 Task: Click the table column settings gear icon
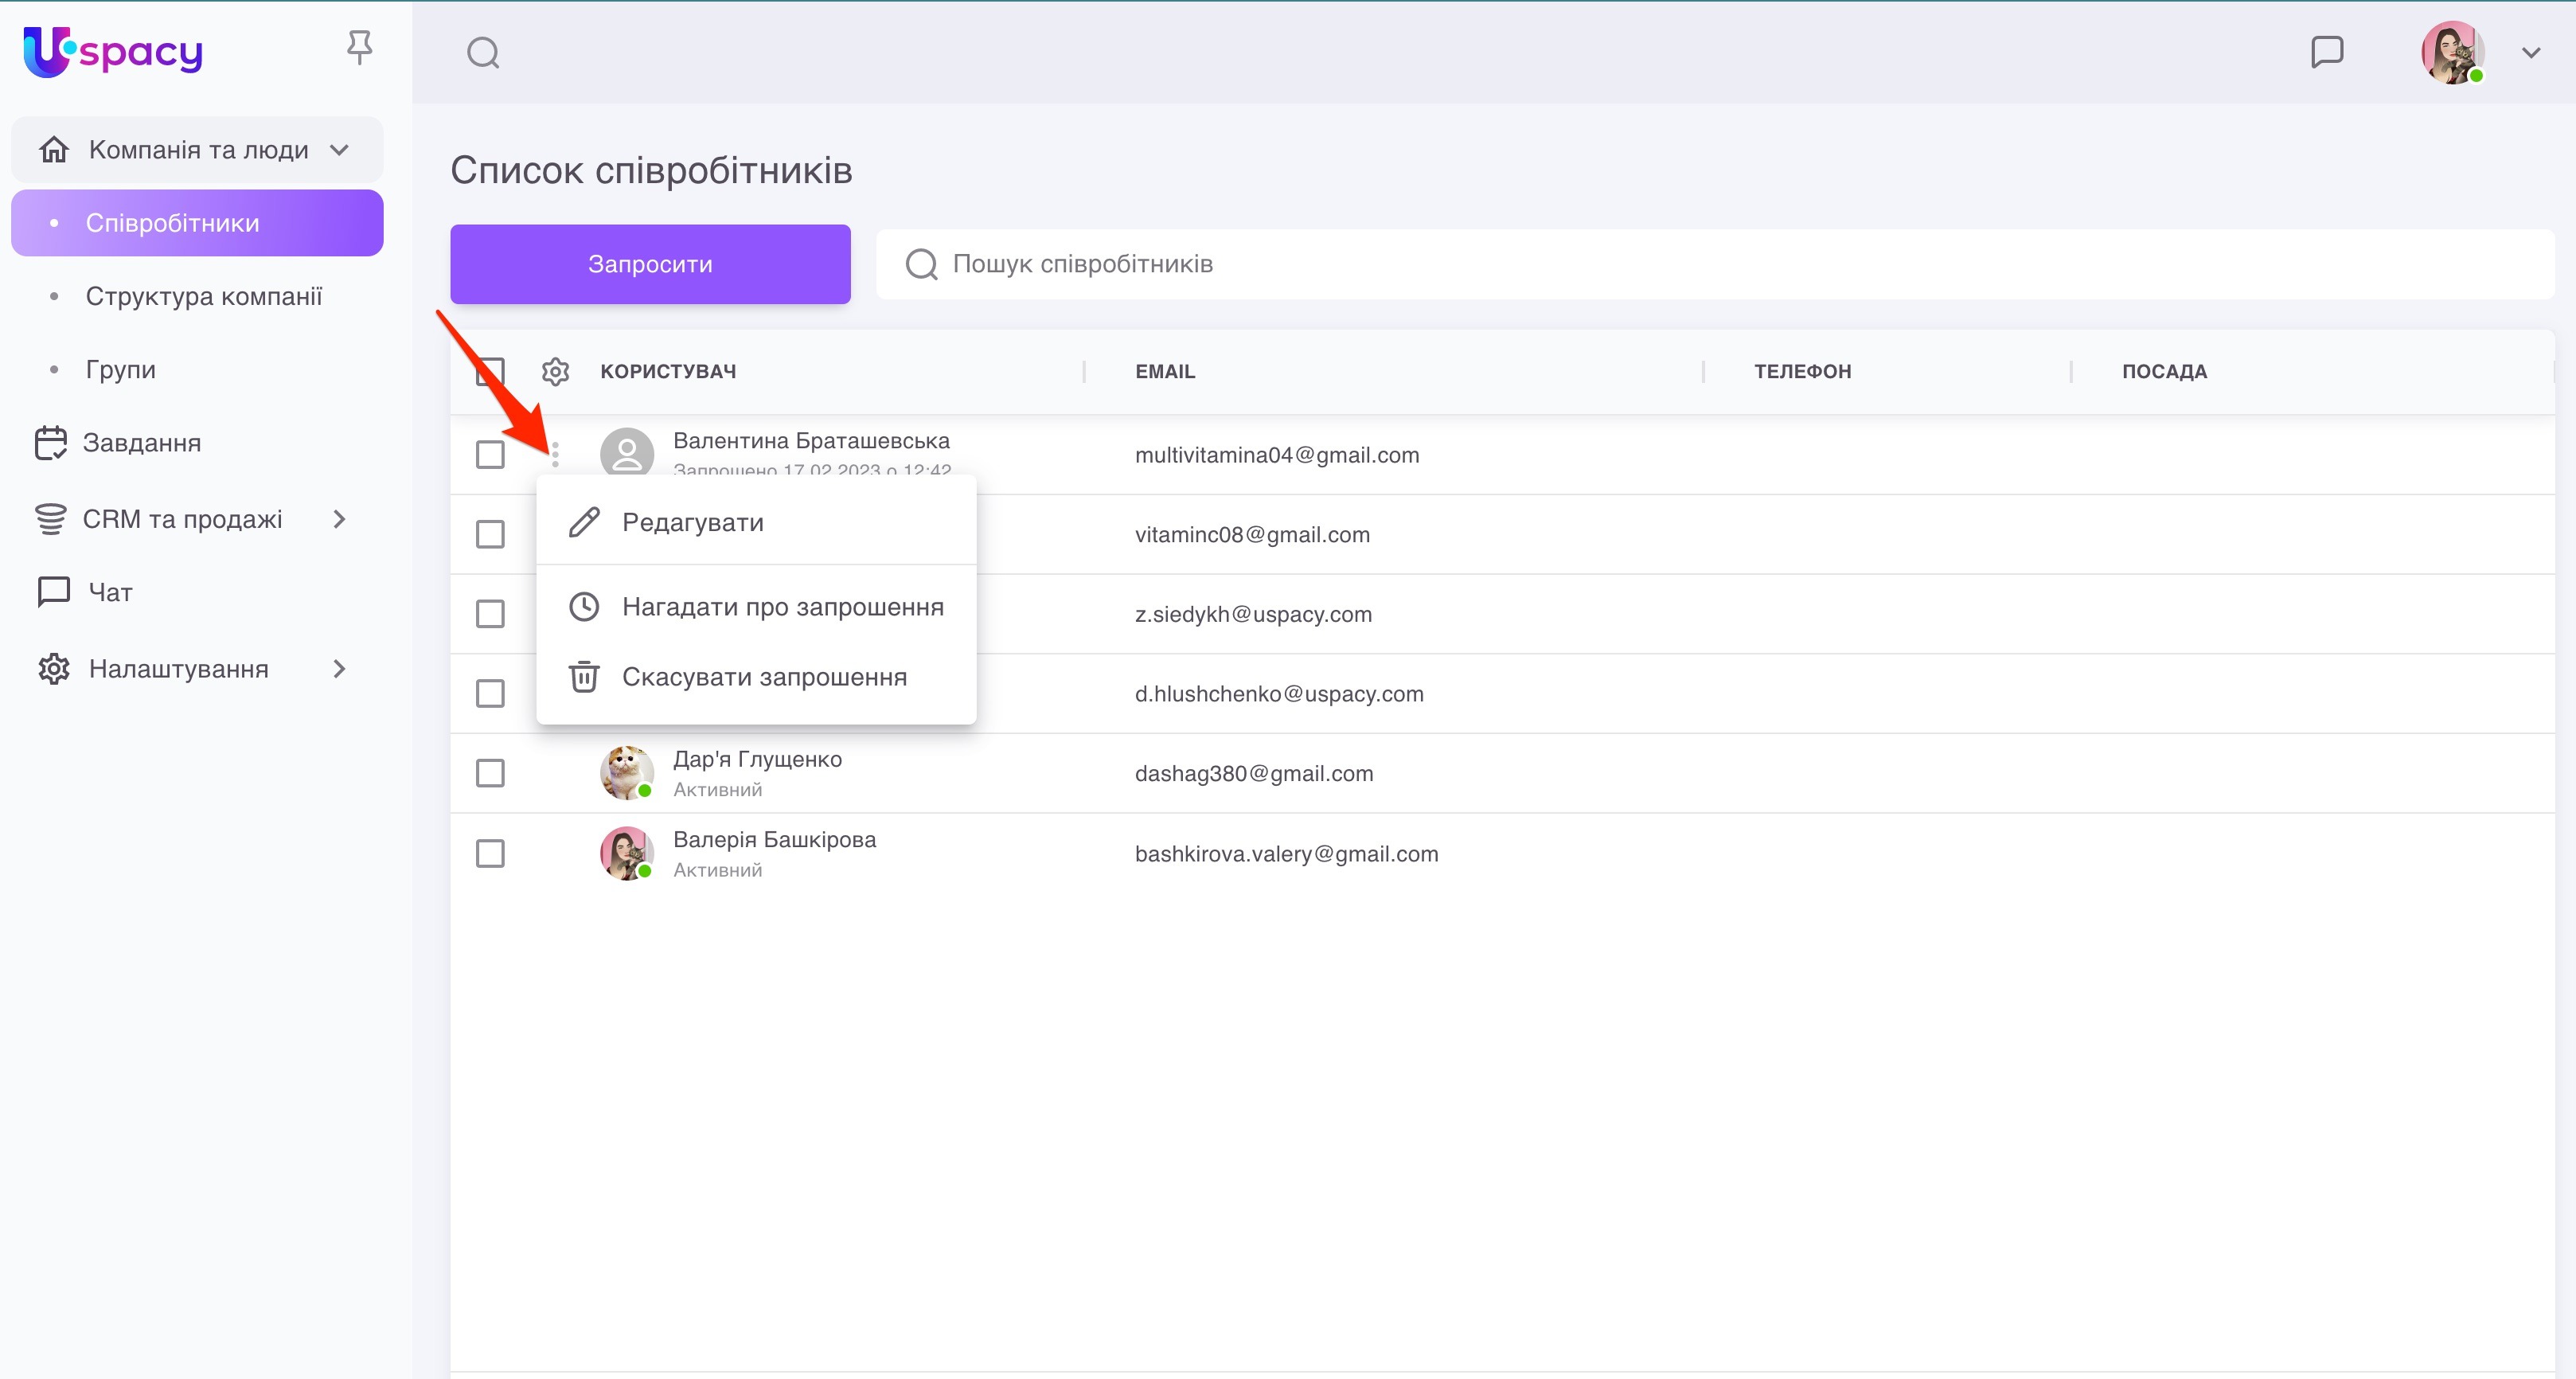555,371
